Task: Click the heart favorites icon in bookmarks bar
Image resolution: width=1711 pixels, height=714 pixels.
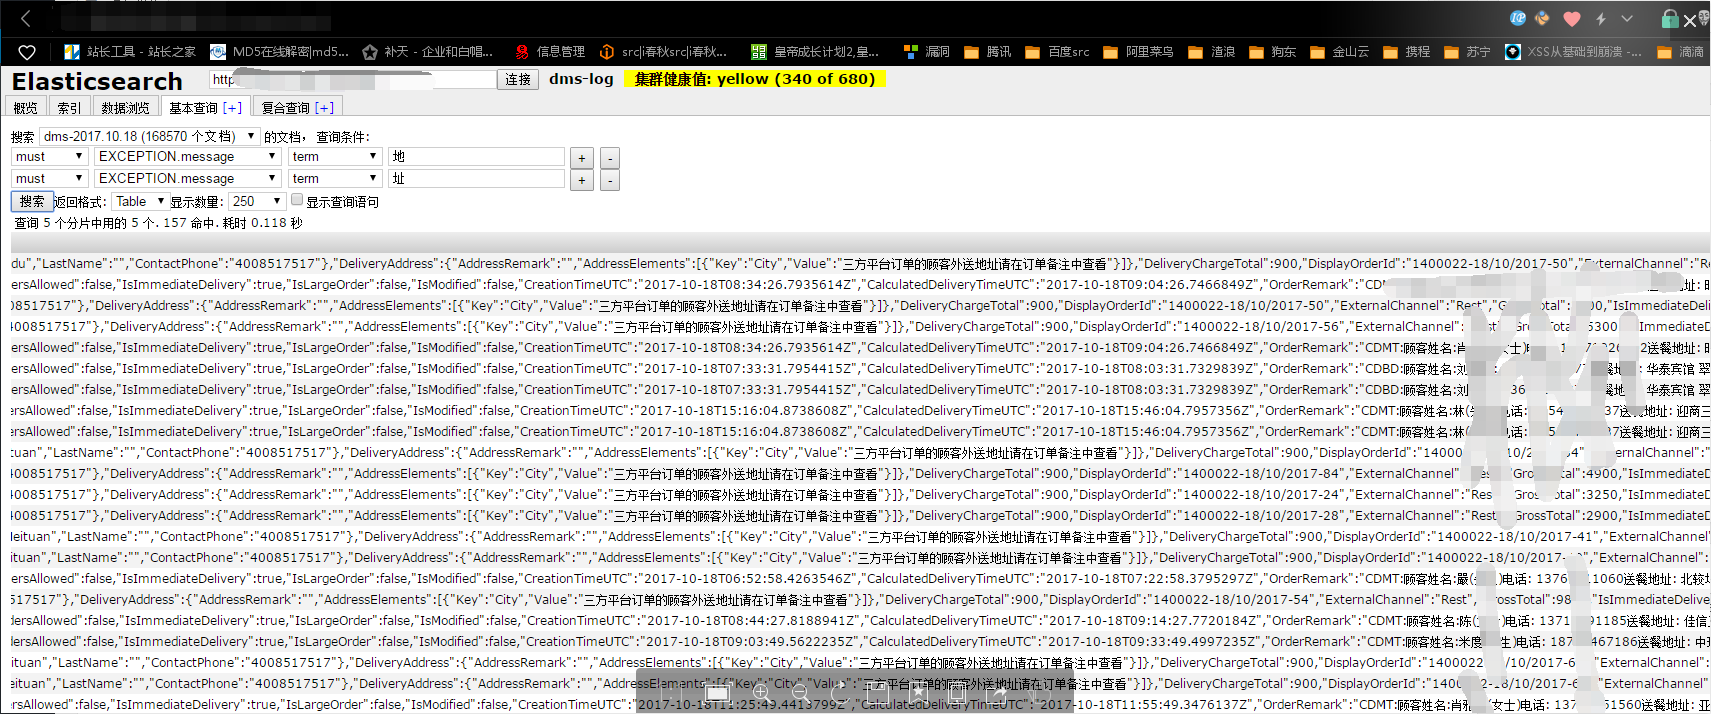Action: (x=27, y=52)
